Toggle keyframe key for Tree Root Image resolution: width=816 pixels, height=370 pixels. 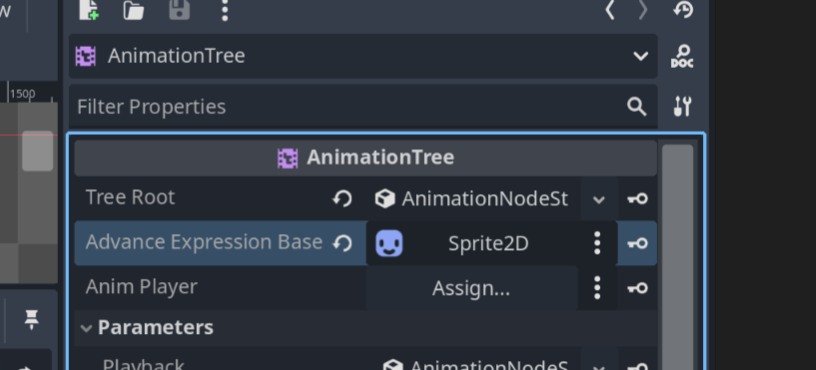tap(638, 198)
